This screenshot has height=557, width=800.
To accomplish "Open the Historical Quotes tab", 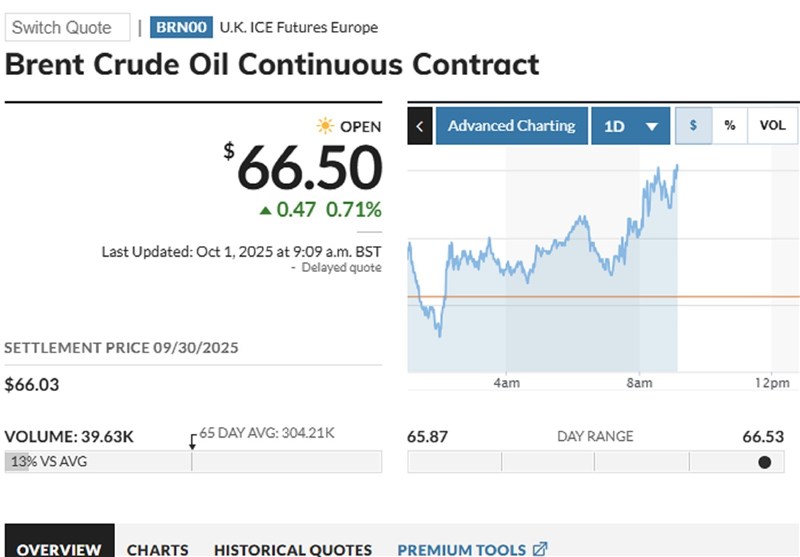I will [292, 549].
